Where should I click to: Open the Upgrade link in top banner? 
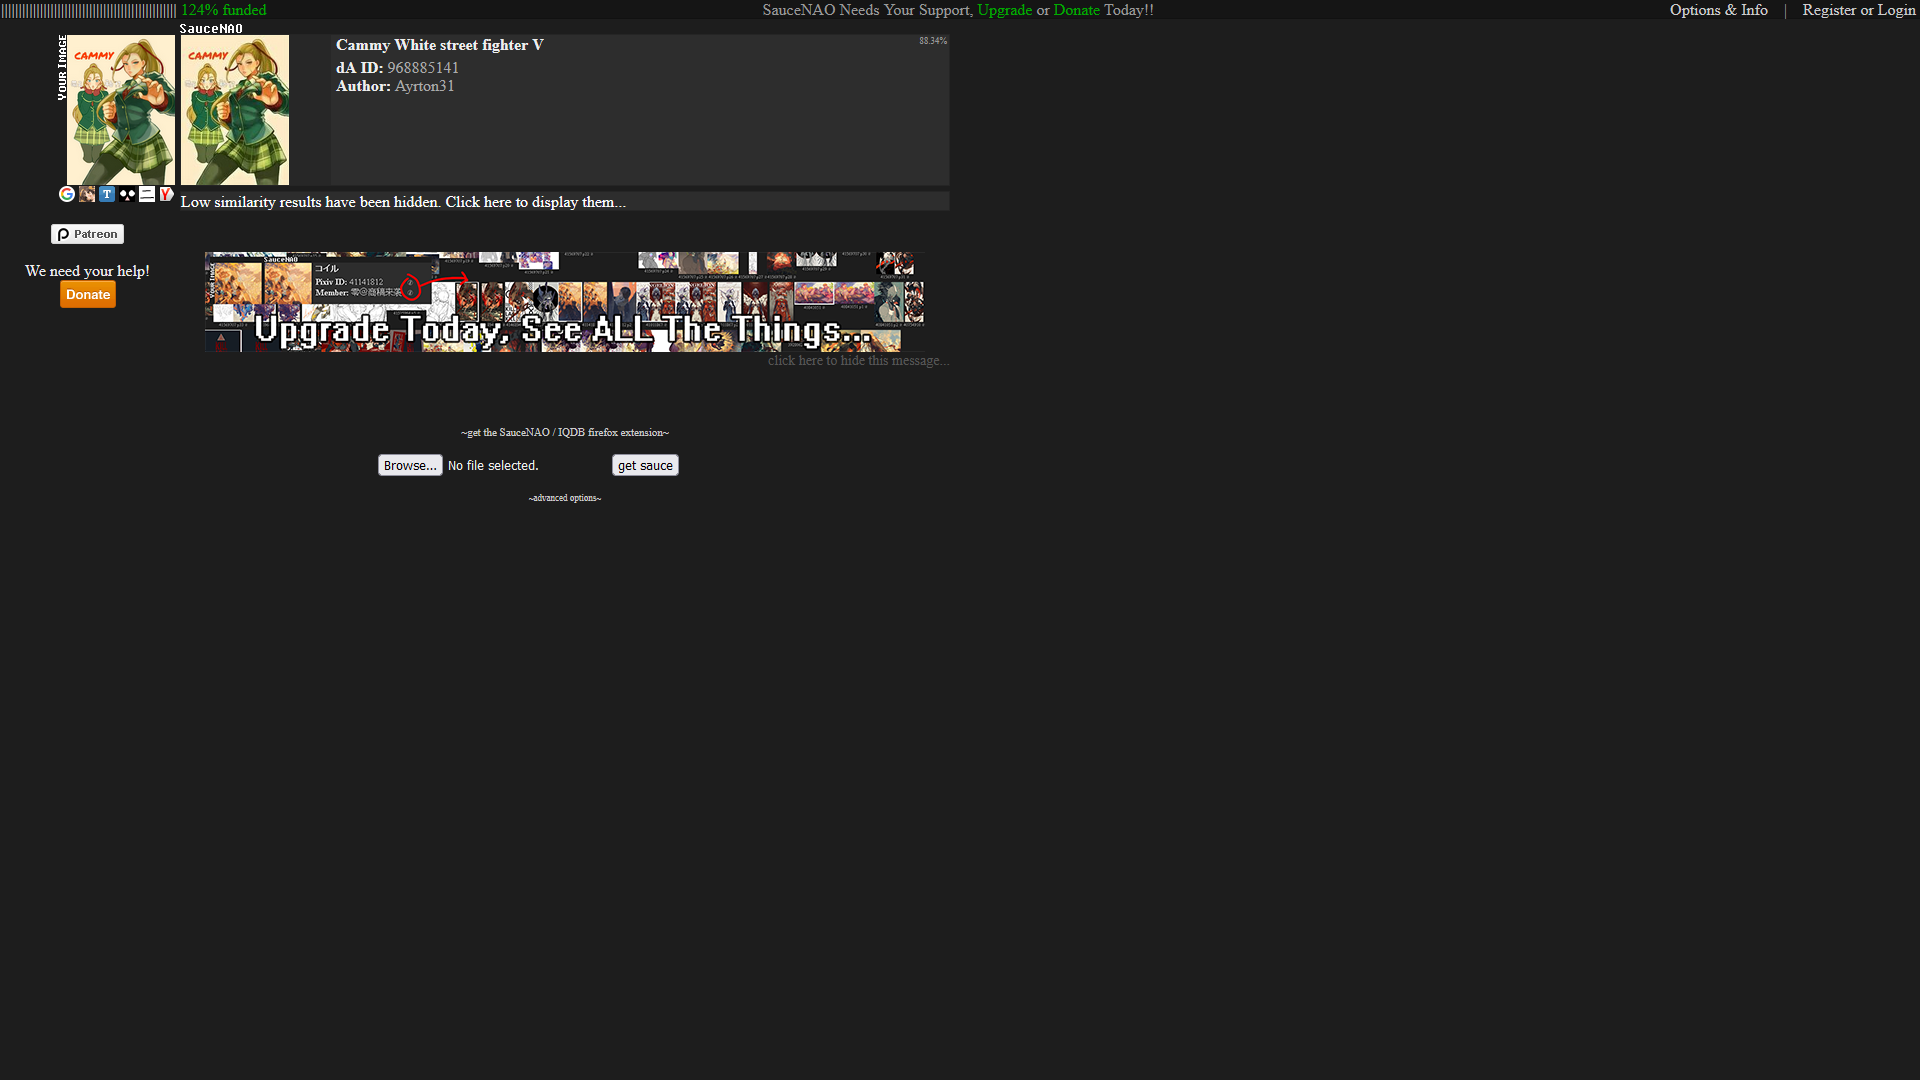tap(1004, 10)
